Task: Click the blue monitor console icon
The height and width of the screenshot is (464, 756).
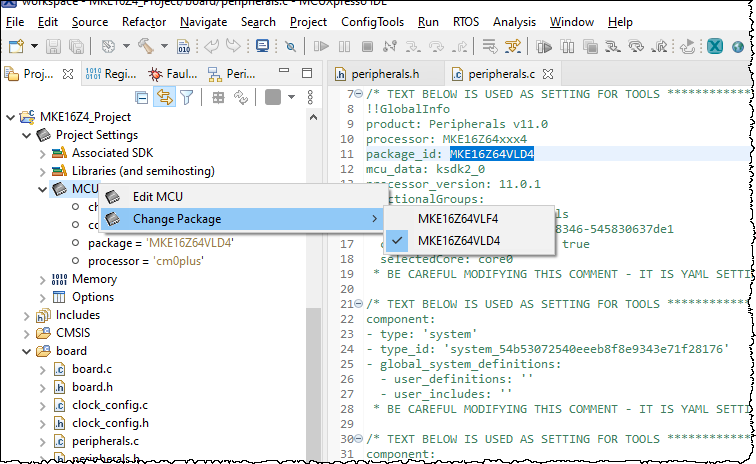Action: [262, 47]
